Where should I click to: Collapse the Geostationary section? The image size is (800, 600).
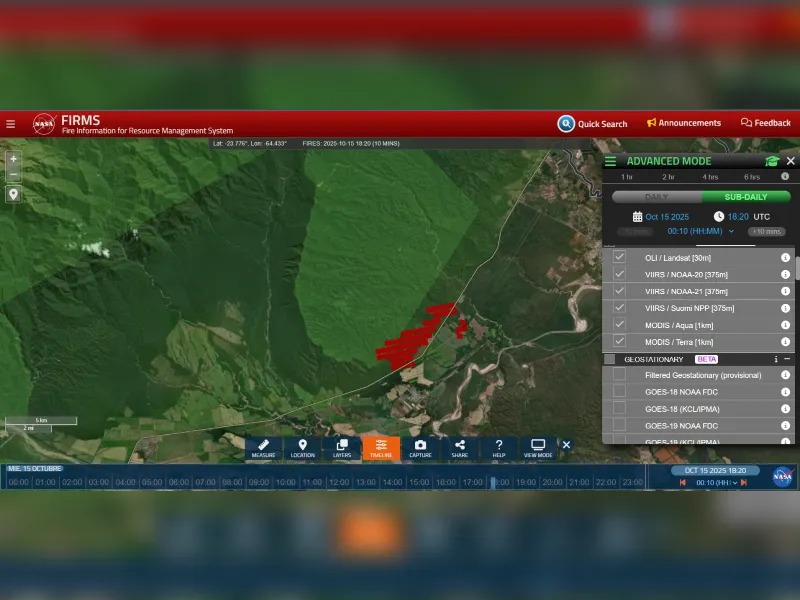[x=787, y=359]
